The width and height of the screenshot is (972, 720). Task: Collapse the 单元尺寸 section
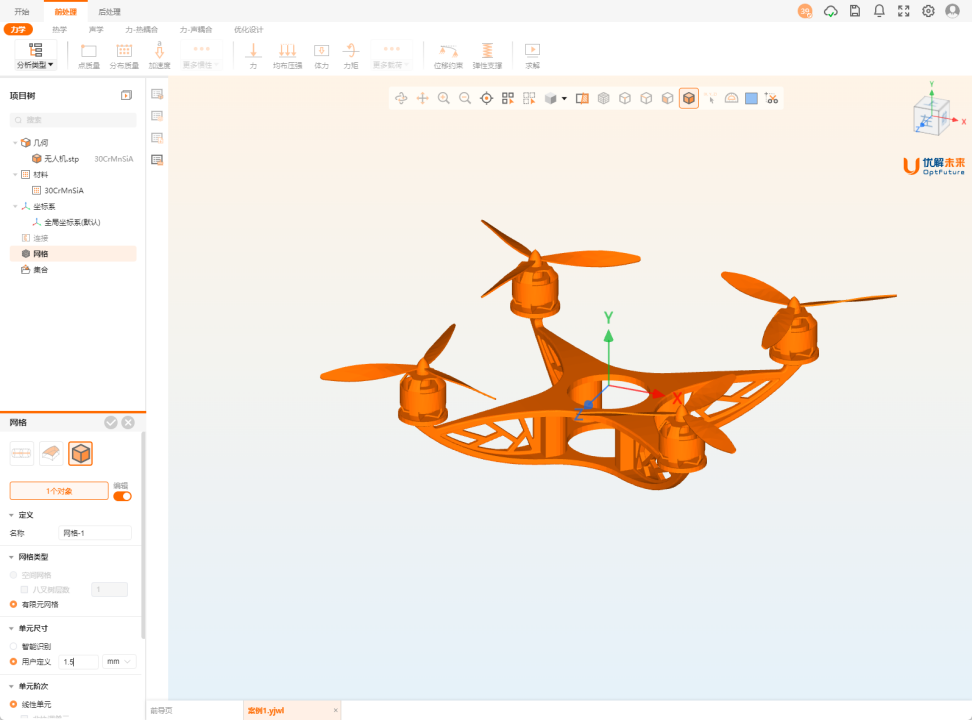pyautogui.click(x=11, y=628)
